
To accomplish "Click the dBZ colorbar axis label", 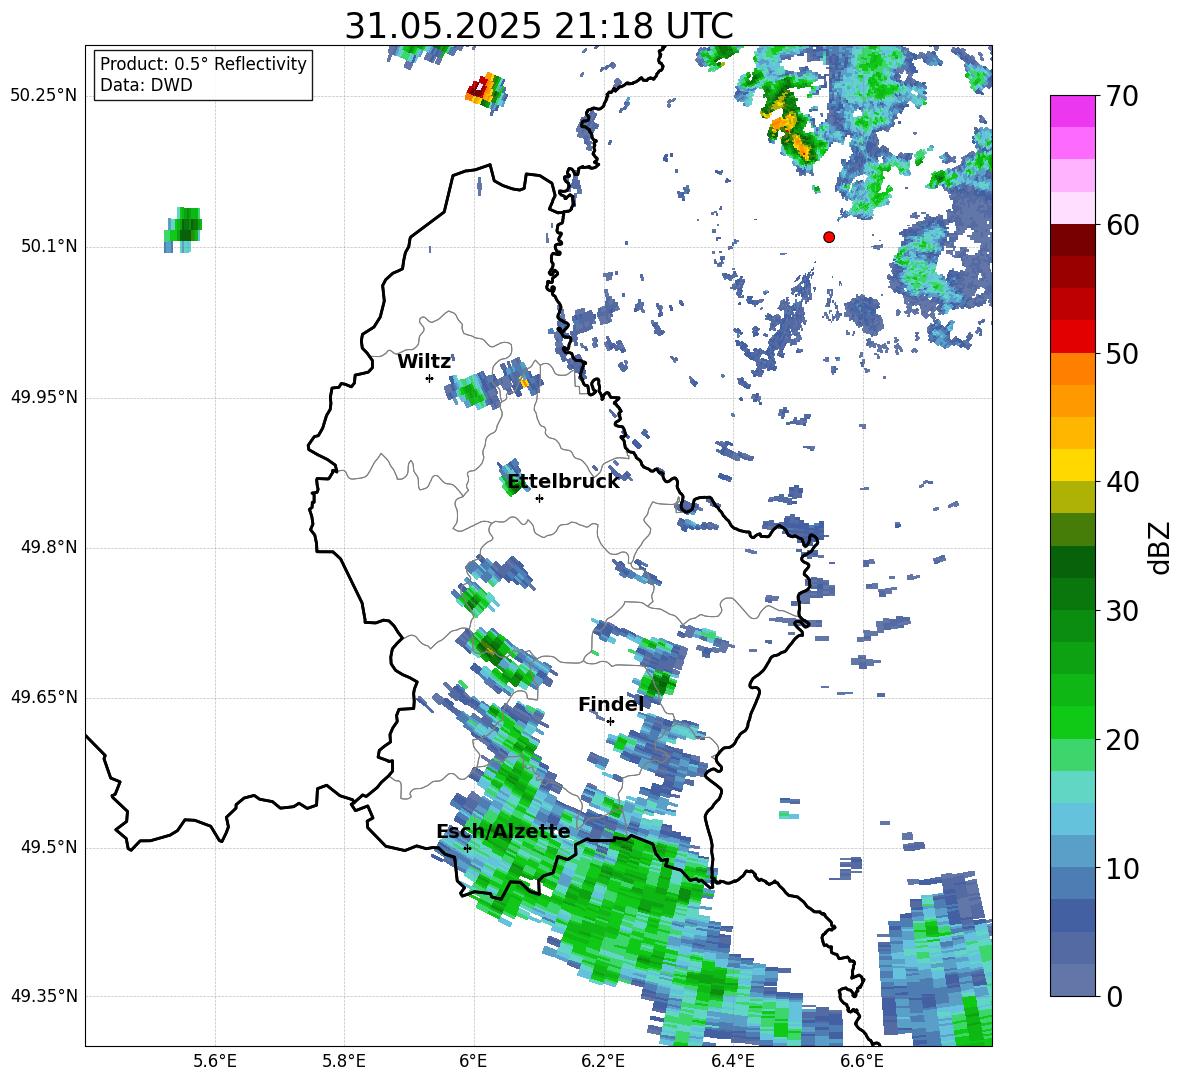I will [1158, 547].
